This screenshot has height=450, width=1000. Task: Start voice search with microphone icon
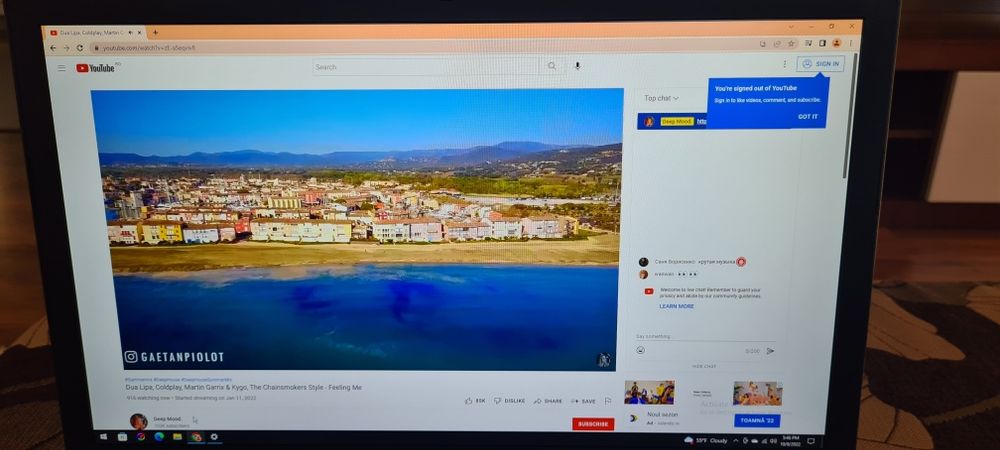tap(577, 66)
